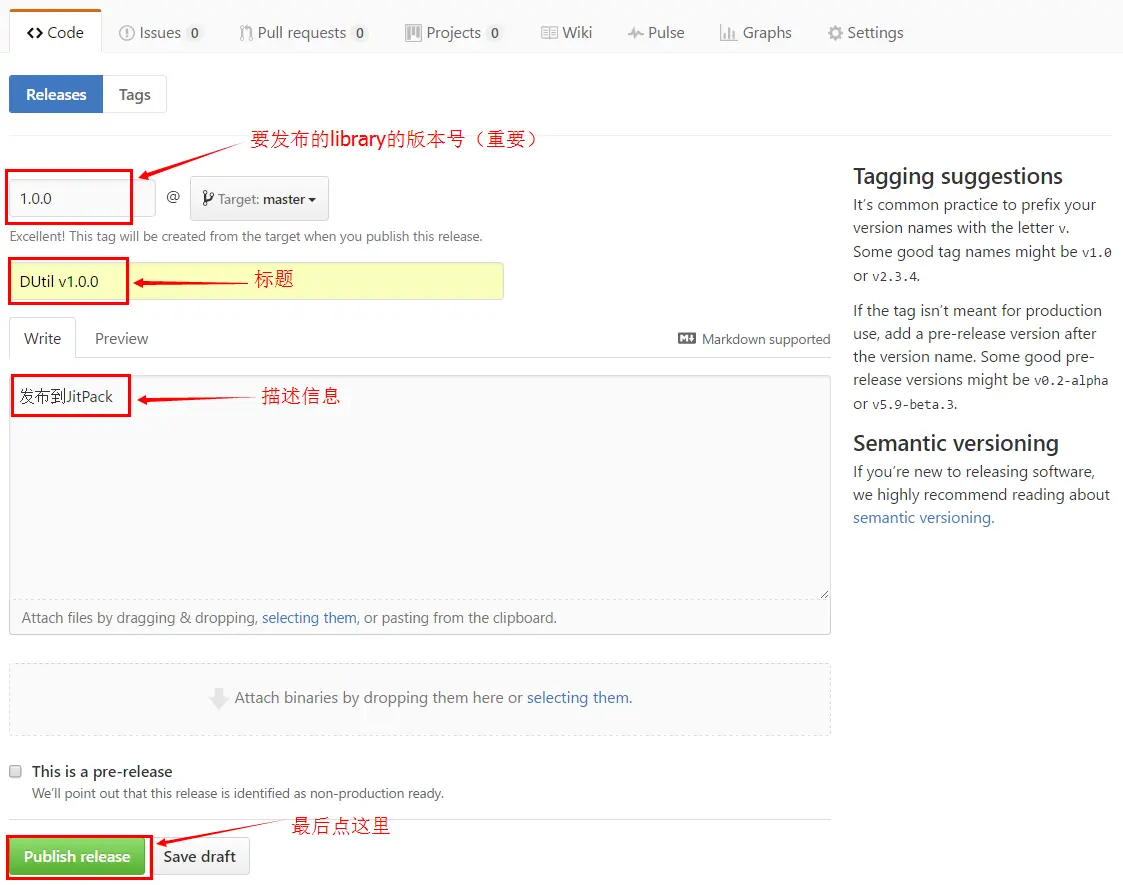Select the Releases button

(x=56, y=95)
